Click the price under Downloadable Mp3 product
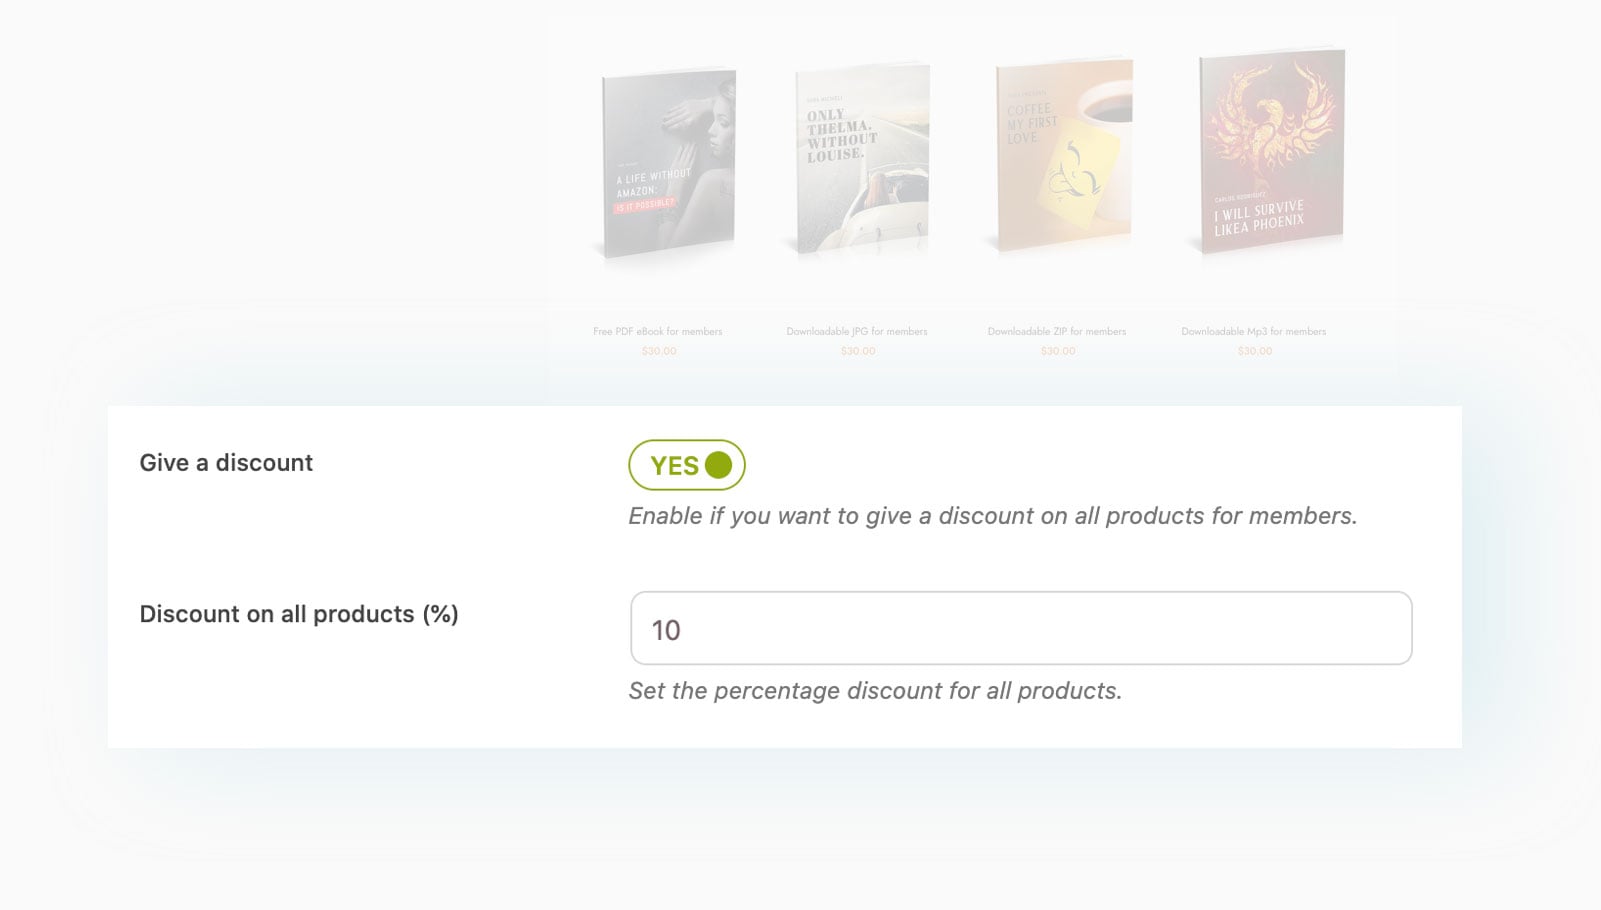 (1255, 351)
